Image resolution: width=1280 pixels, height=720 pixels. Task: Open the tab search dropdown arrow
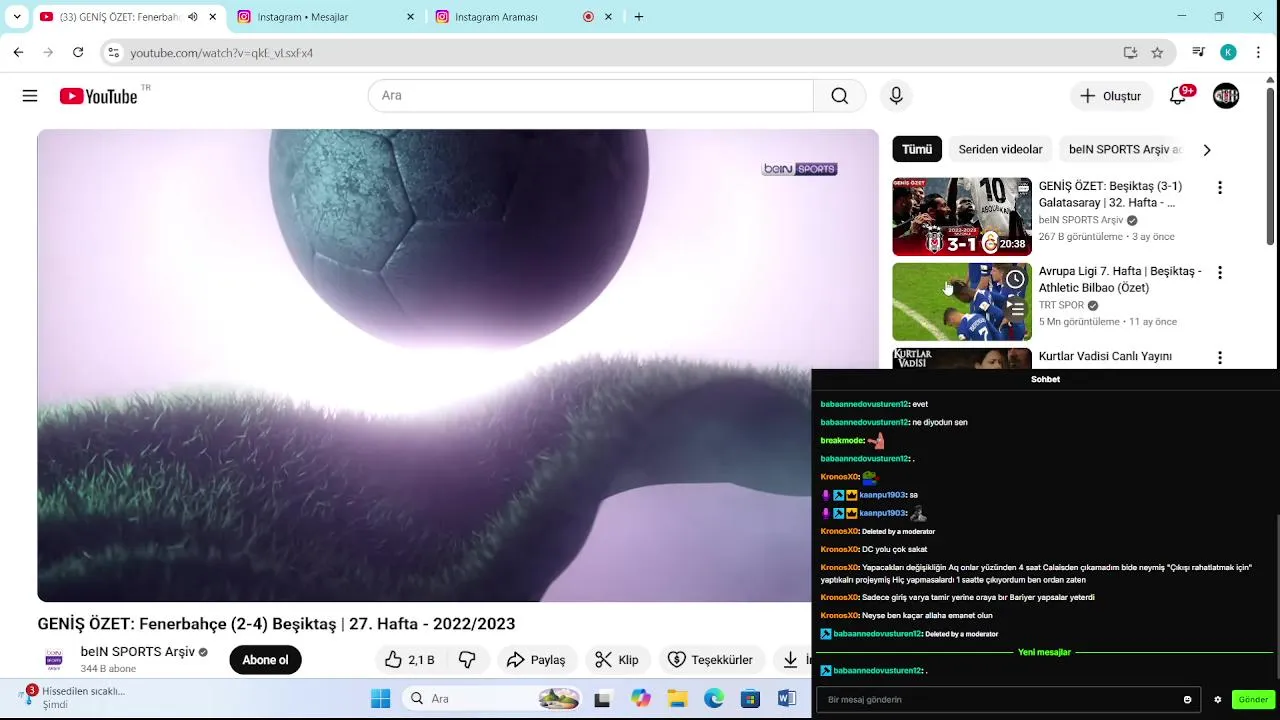[17, 17]
